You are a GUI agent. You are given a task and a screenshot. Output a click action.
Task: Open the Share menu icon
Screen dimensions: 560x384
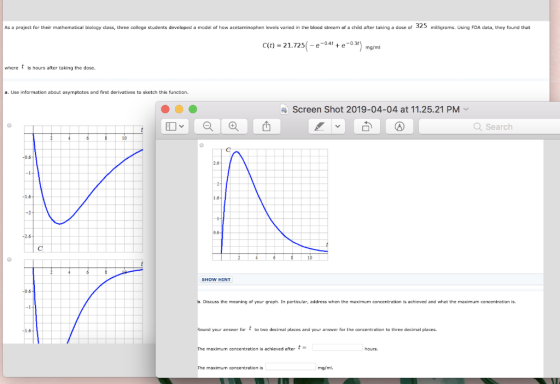pos(266,126)
